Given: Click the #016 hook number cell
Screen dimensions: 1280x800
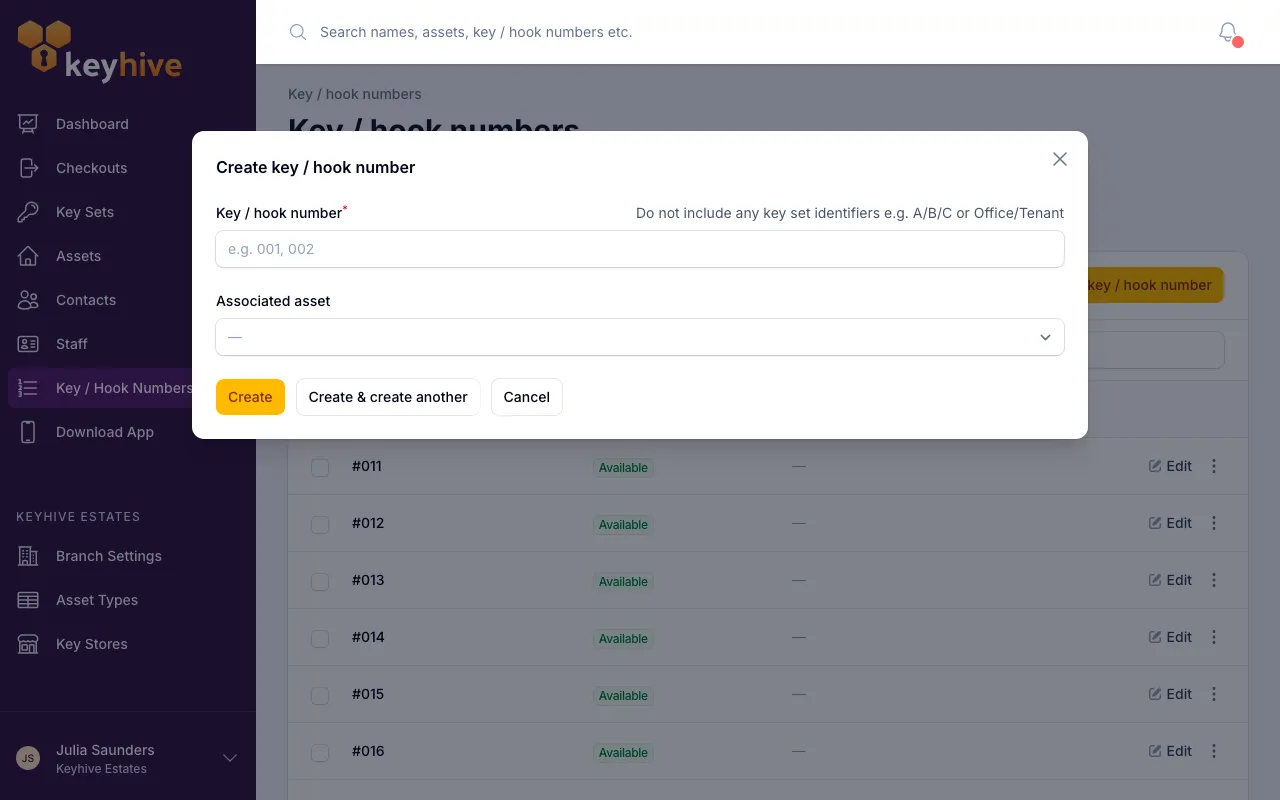Looking at the screenshot, I should click(x=368, y=751).
